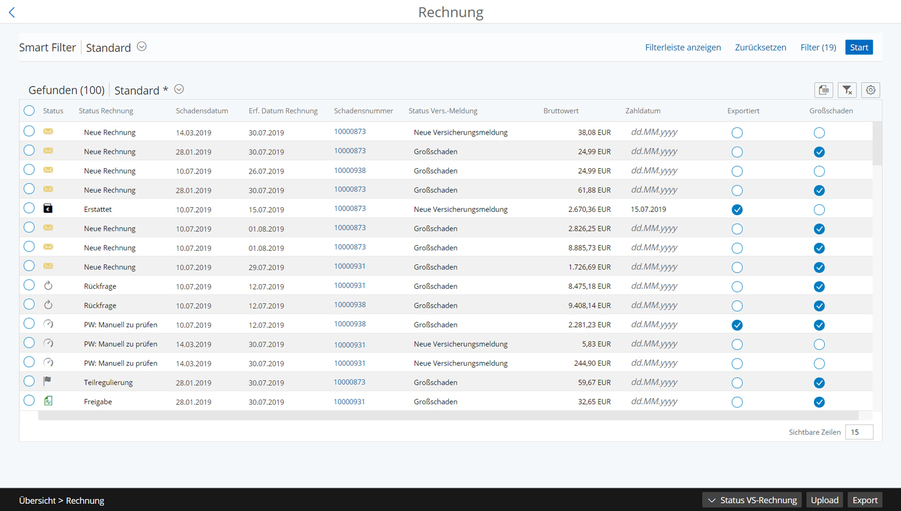Uncheck Exportiert for the Erstattet row
Image resolution: width=901 pixels, height=511 pixels.
click(x=737, y=210)
